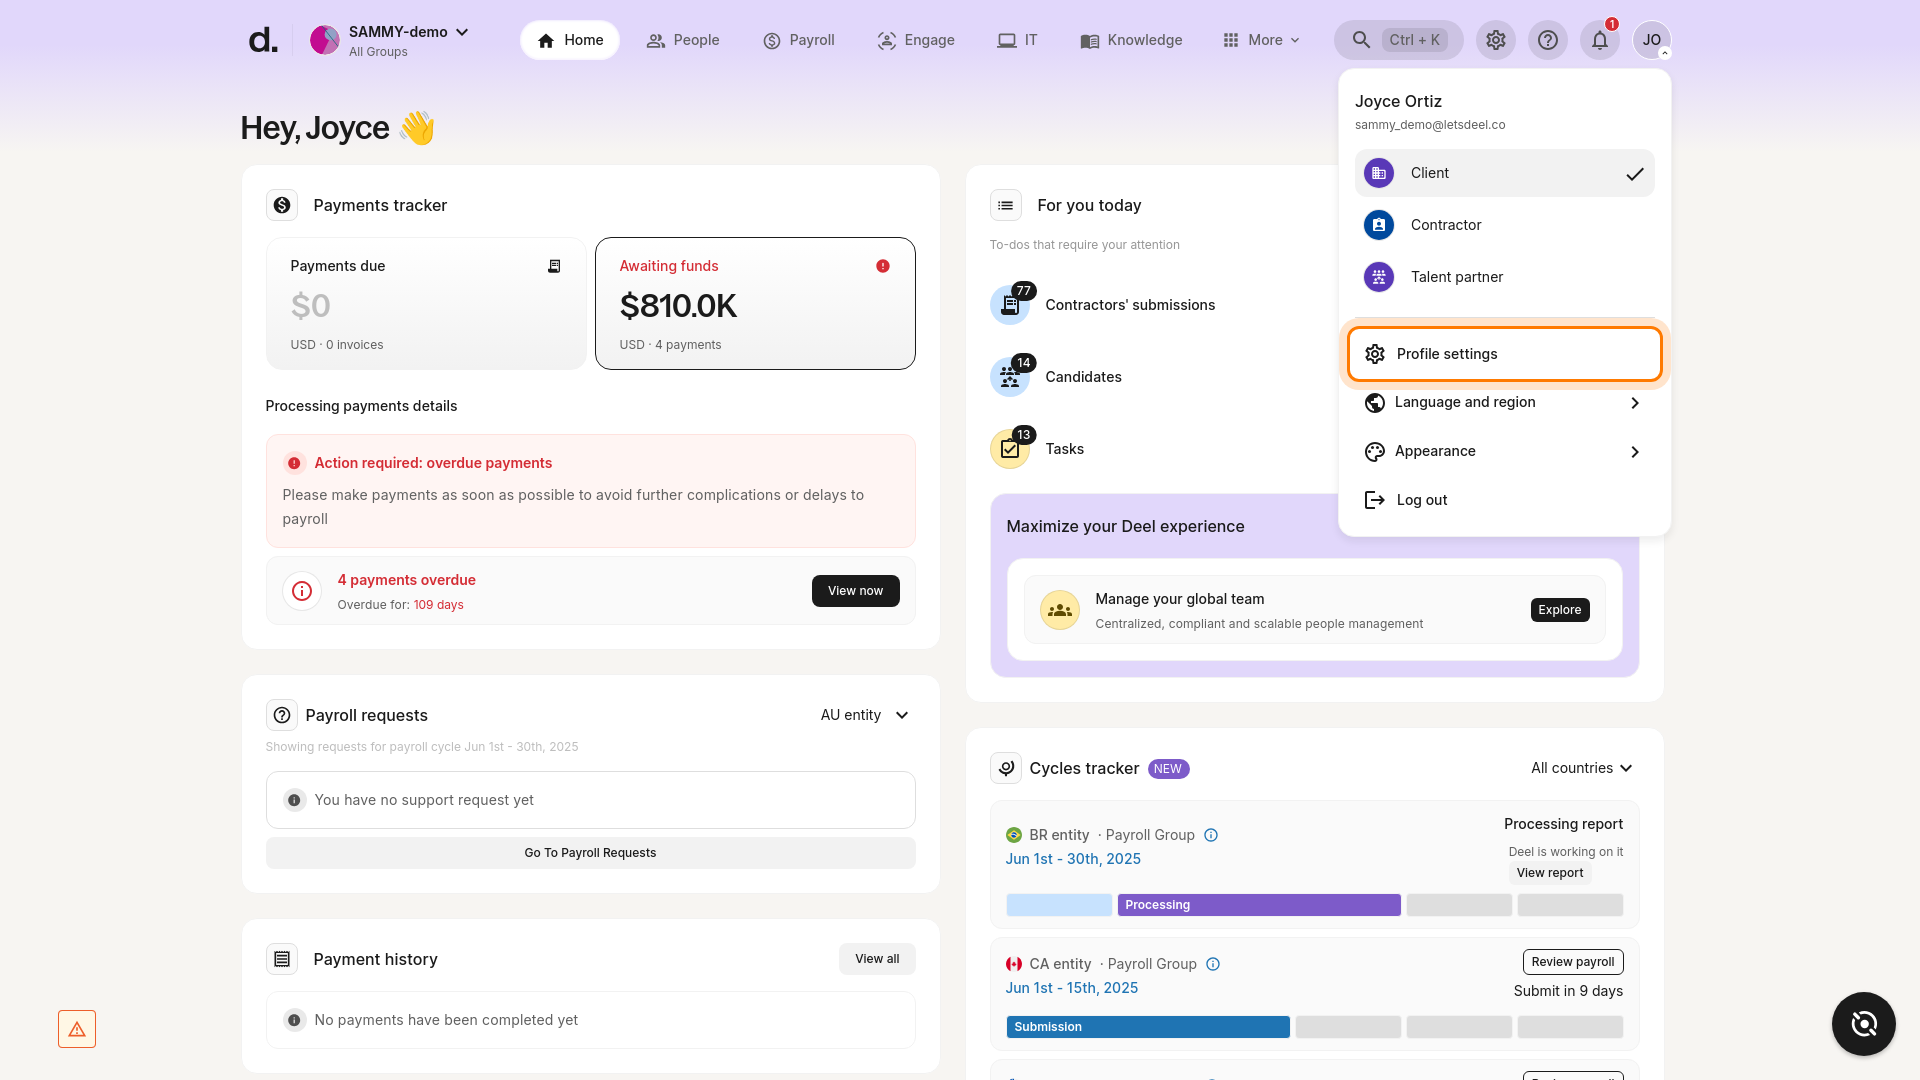1920x1080 pixels.
Task: Expand the Appearance submenu
Action: coord(1504,451)
